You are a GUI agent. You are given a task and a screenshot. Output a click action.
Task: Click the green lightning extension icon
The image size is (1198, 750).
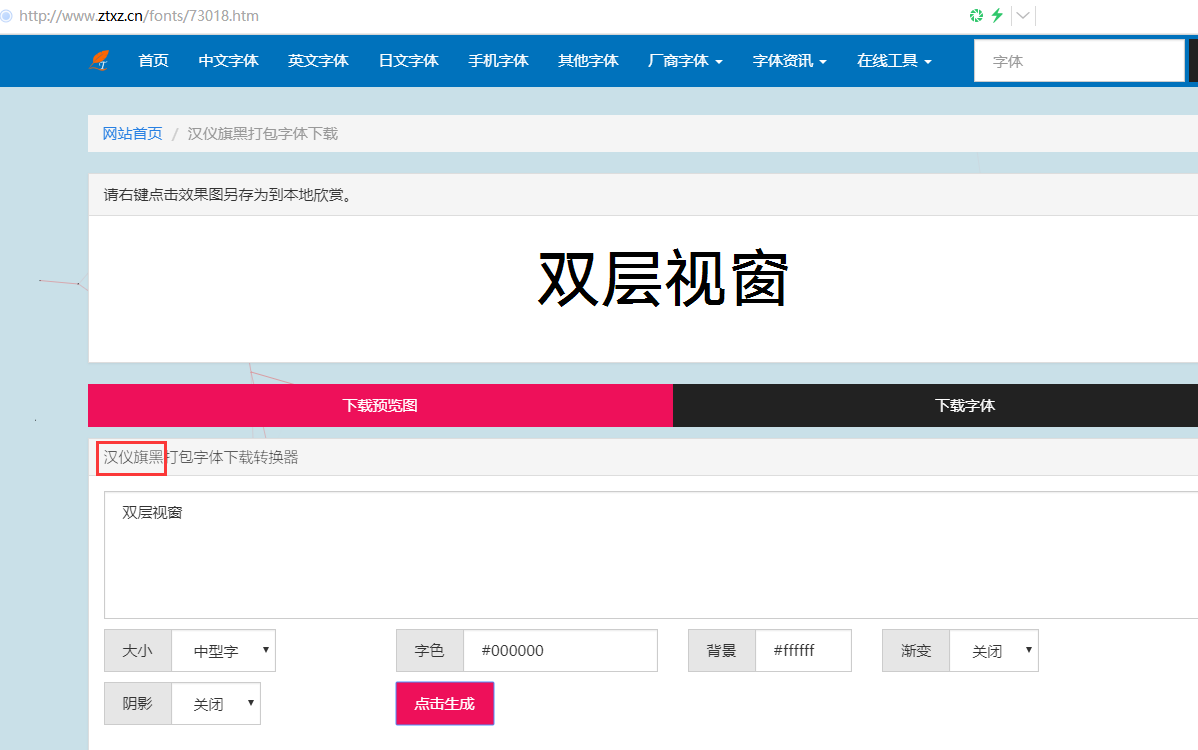[998, 16]
